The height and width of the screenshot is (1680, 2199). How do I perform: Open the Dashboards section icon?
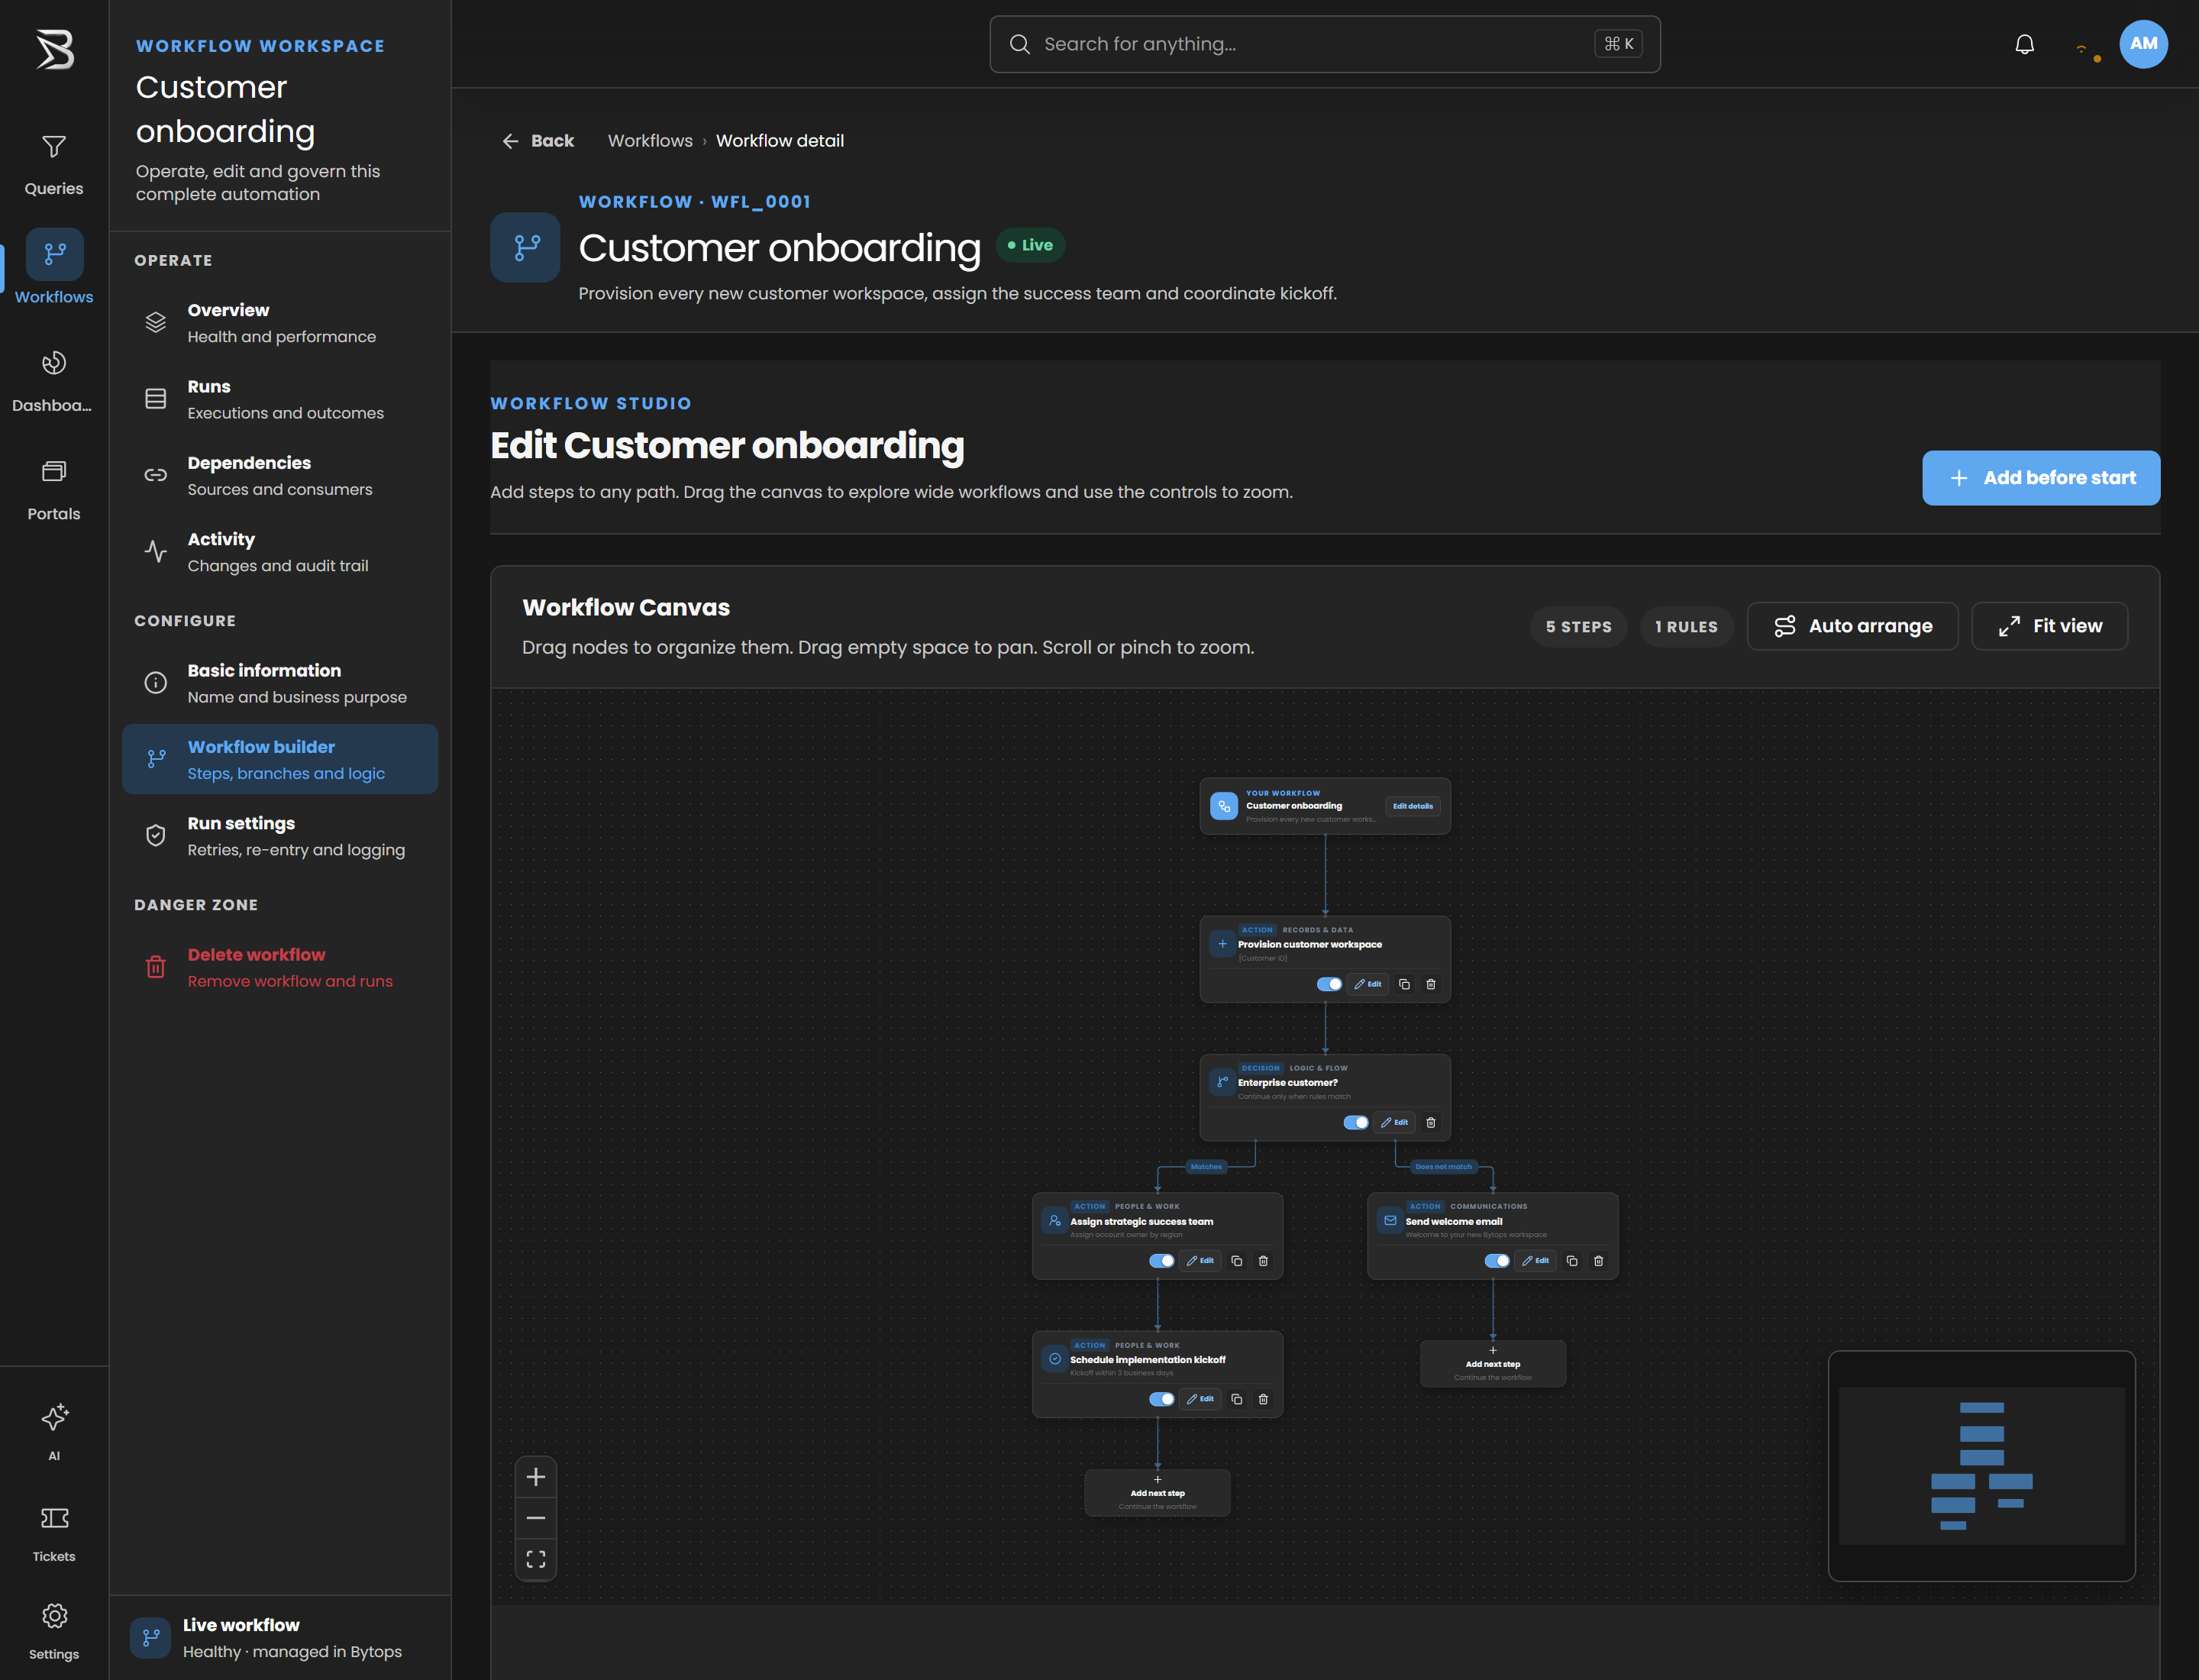54,363
